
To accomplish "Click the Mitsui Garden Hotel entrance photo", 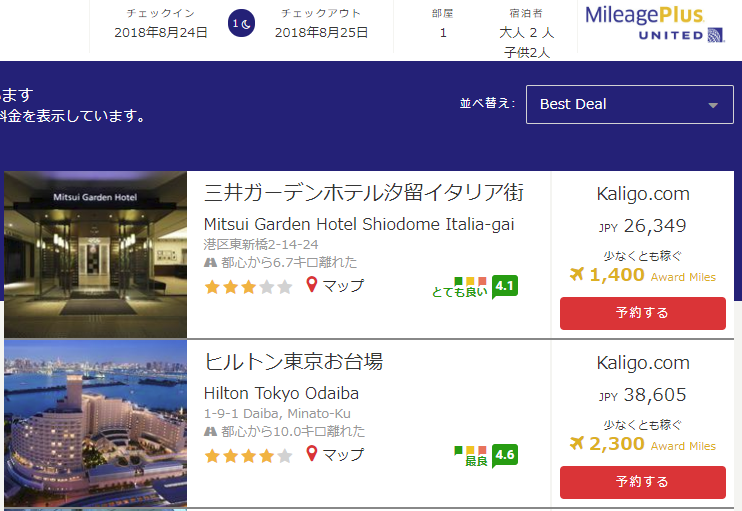I will (x=95, y=254).
